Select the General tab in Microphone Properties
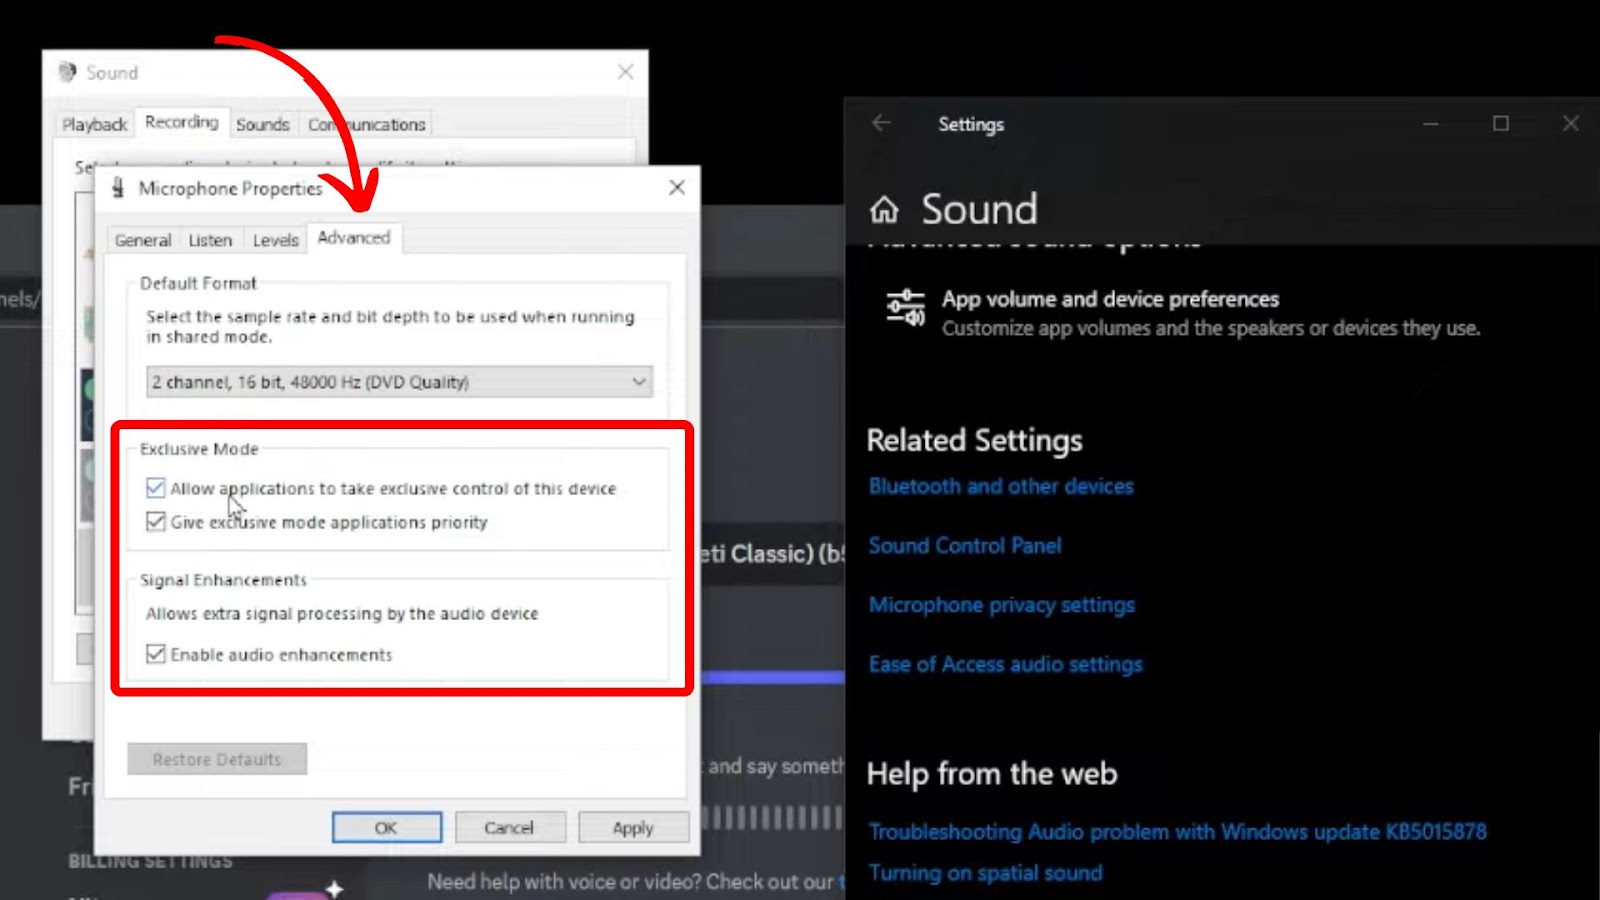This screenshot has height=900, width=1600. 142,240
